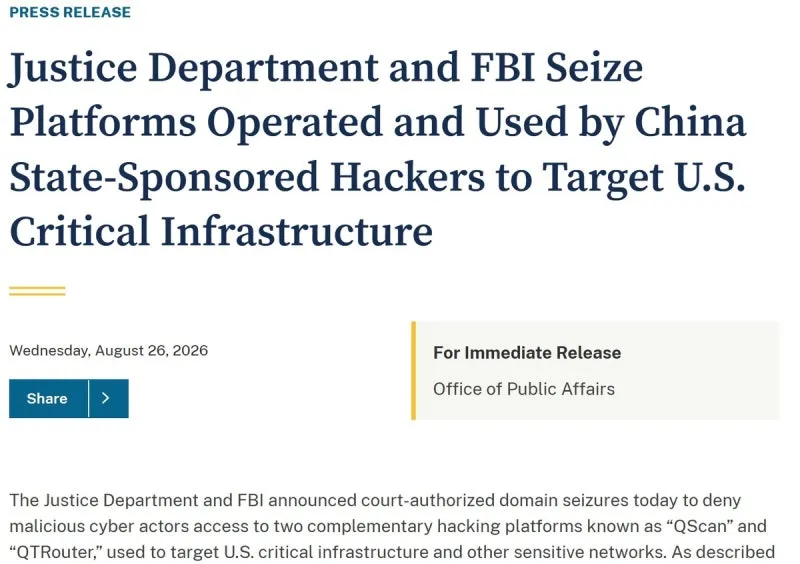The image size is (800, 564).
Task: Click the gold double-line divider under headline
Action: point(37,291)
